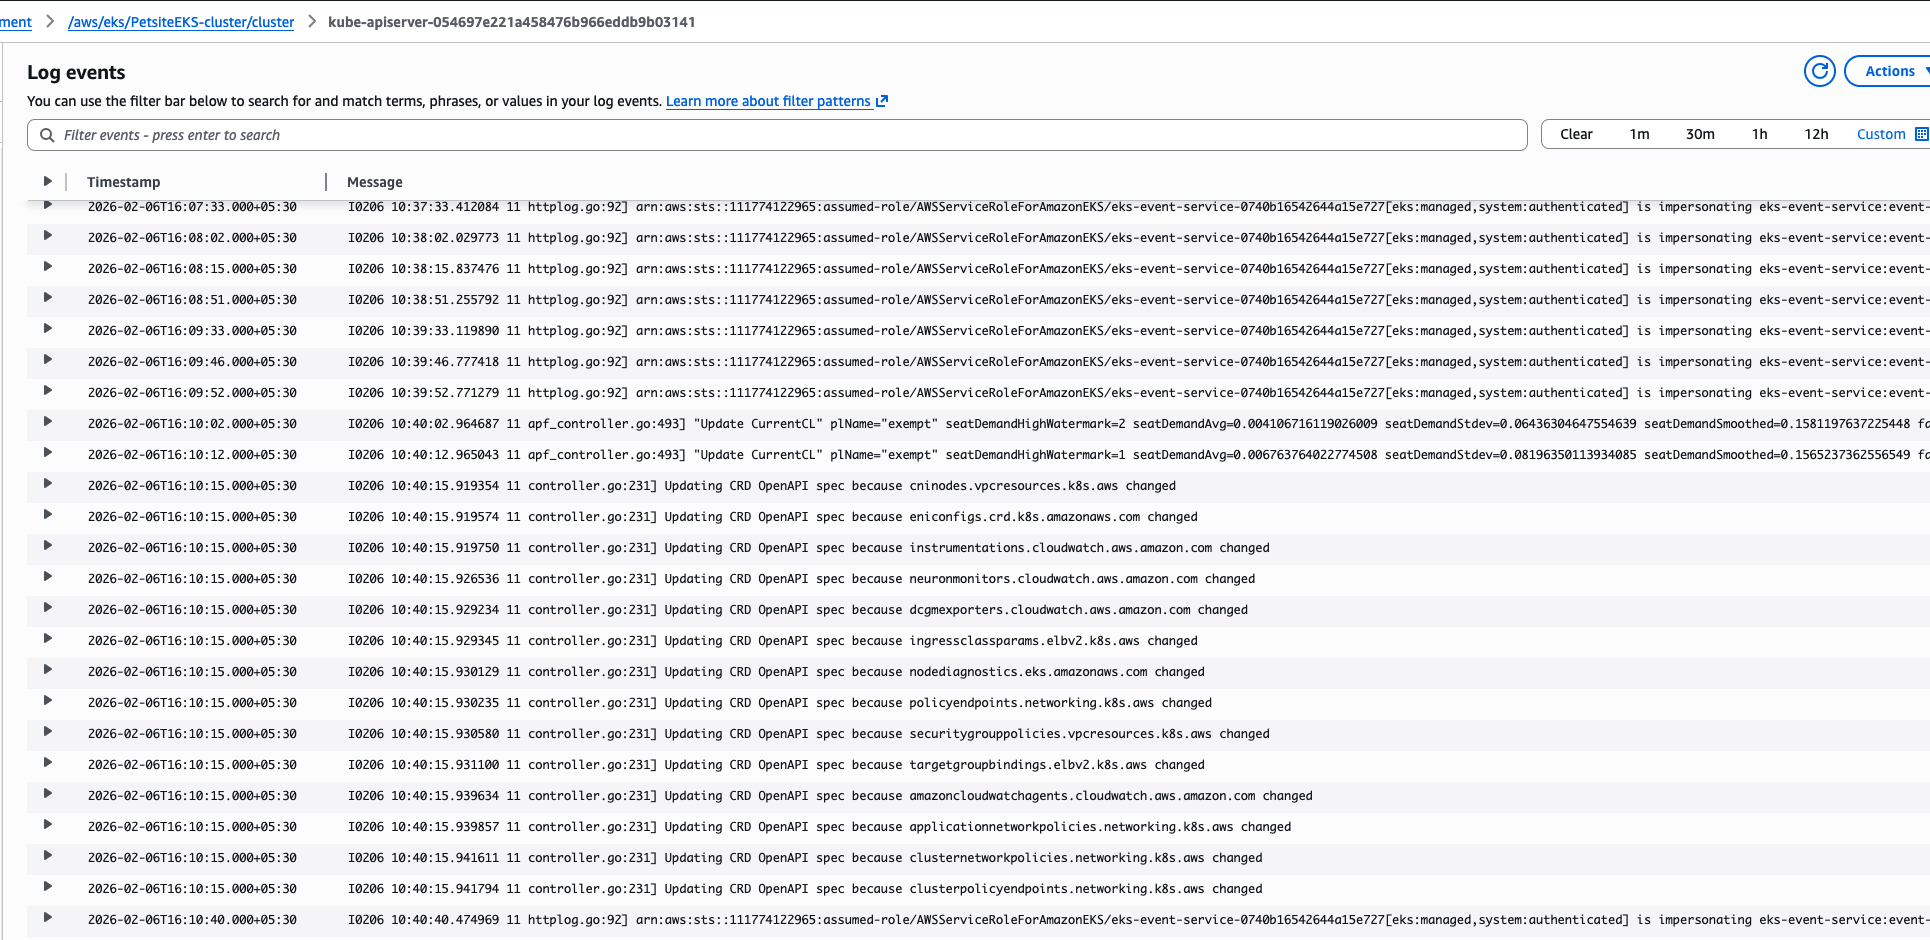Select the 12h time range
This screenshot has height=940, width=1930.
click(x=1816, y=134)
